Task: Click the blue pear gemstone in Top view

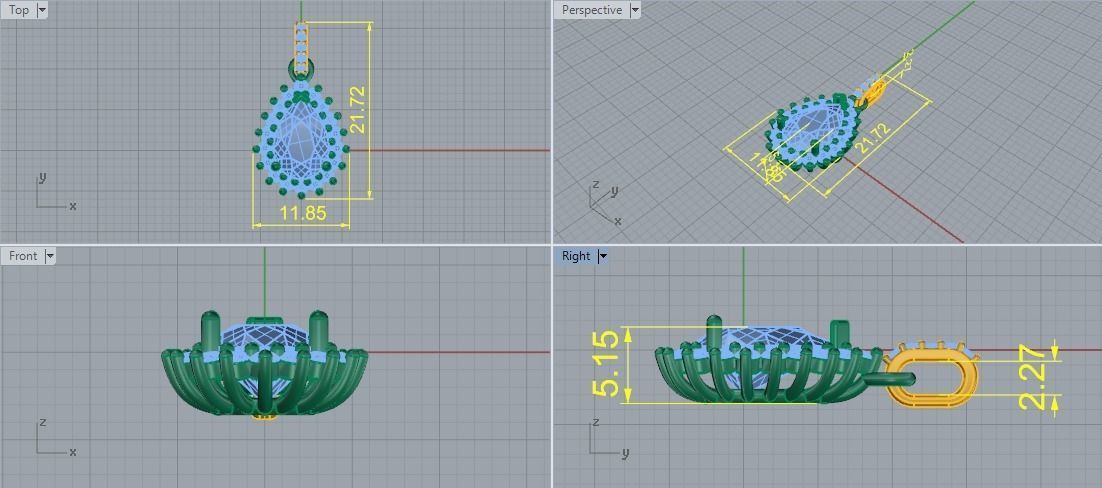Action: coord(302,136)
